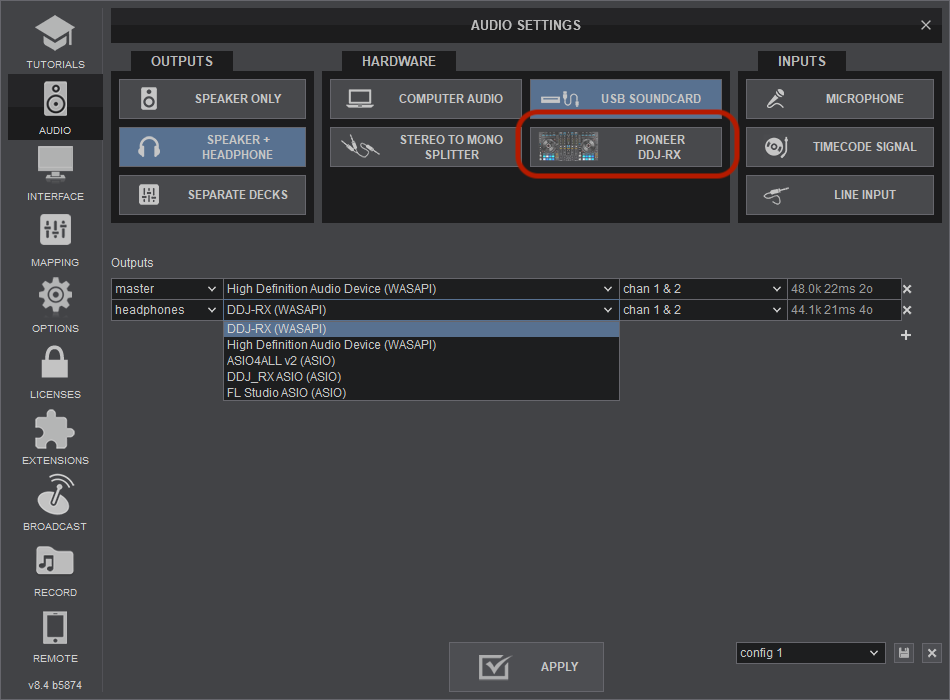The image size is (950, 700).
Task: Close the Audio Settings window
Action: pyautogui.click(x=926, y=25)
